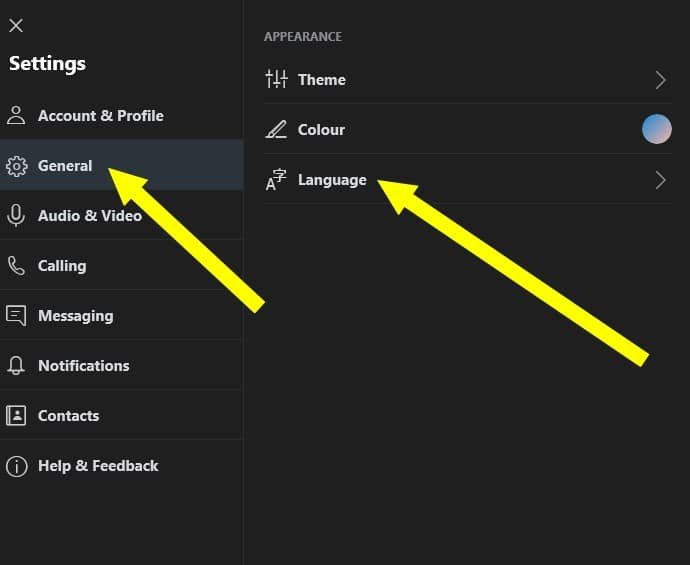Click the Colour gradient swatch circle

[x=657, y=129]
